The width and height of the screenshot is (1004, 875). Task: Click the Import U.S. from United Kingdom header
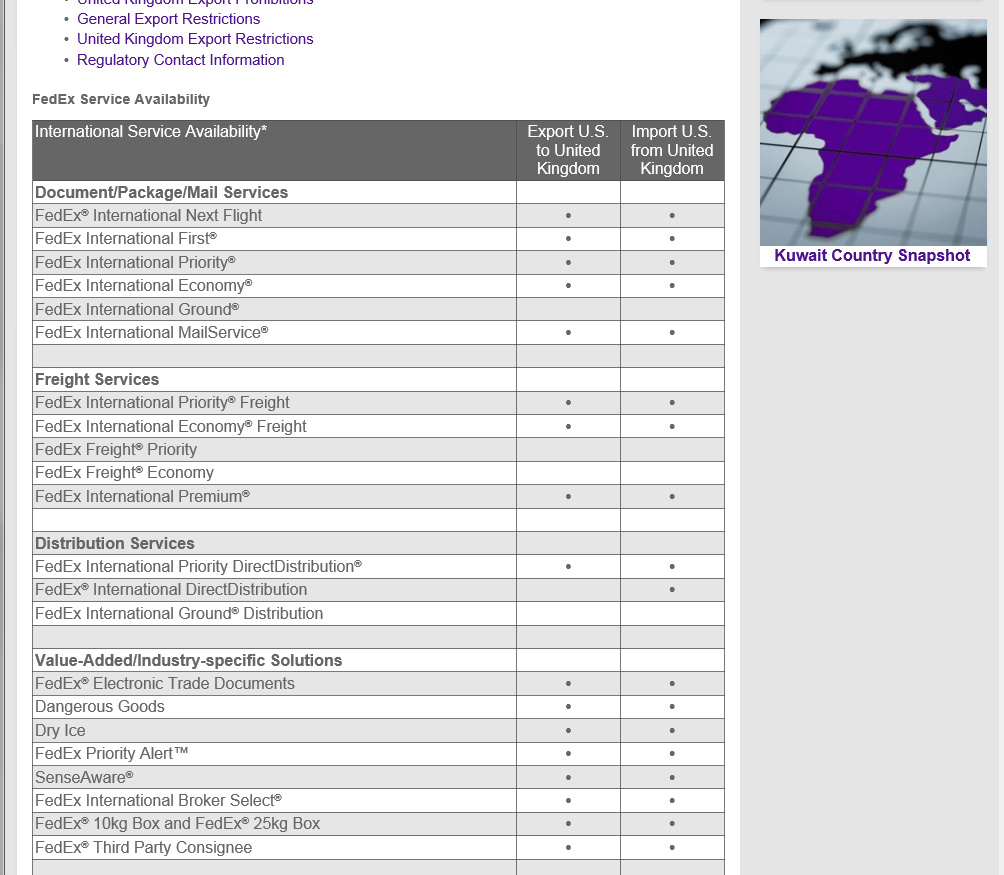coord(672,150)
